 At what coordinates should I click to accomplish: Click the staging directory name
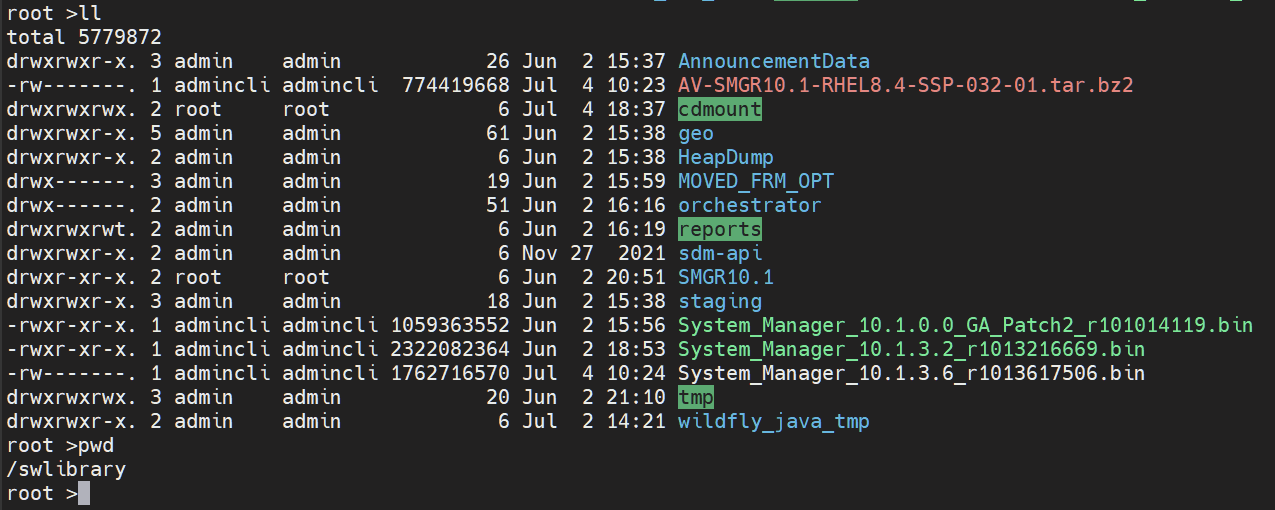pyautogui.click(x=719, y=301)
